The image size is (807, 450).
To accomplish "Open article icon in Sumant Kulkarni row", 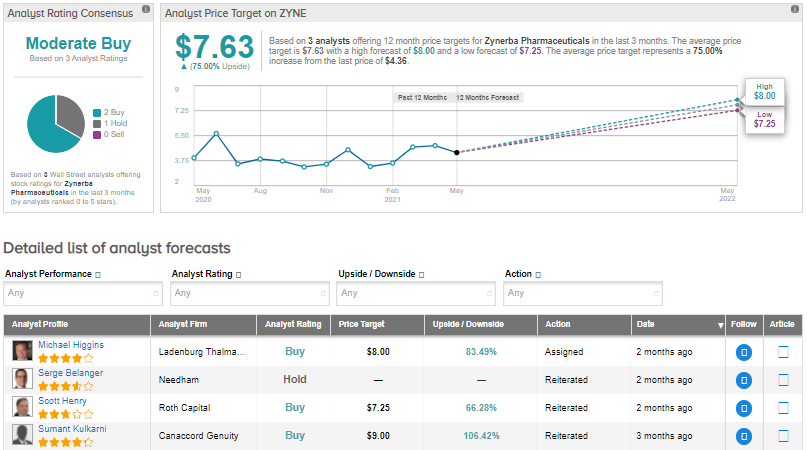I will pyautogui.click(x=783, y=436).
